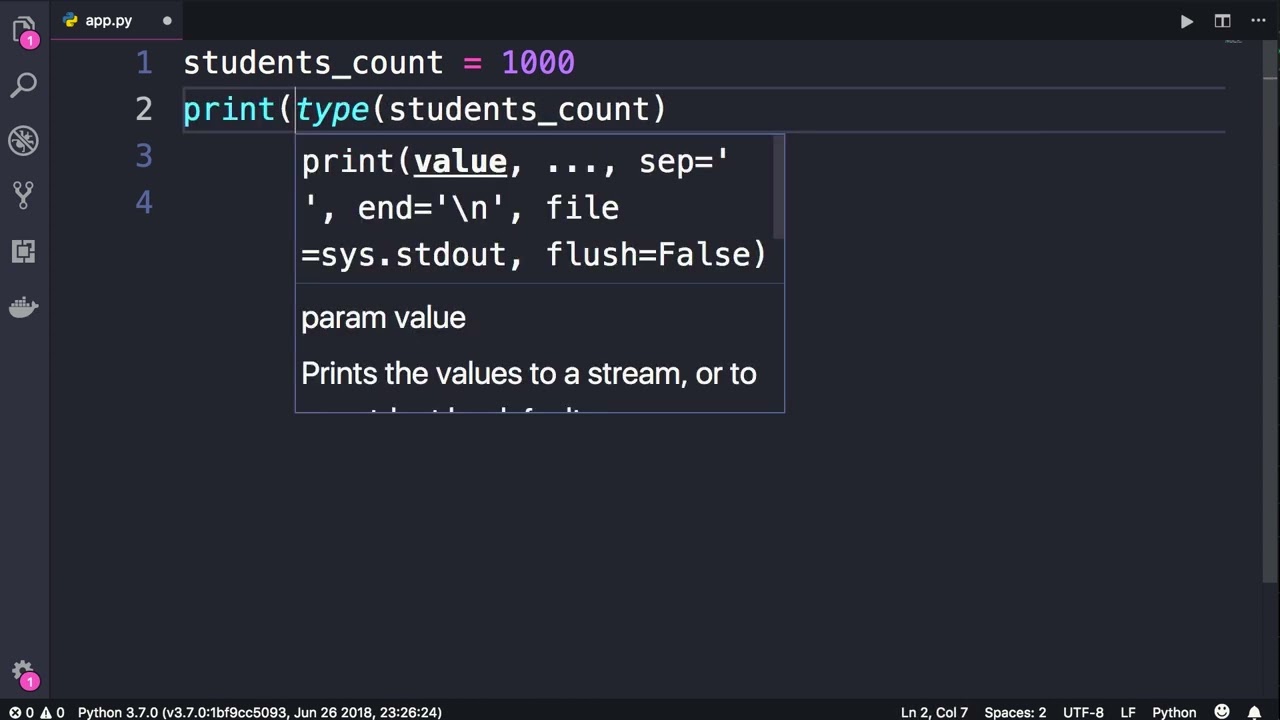
Task: Open the Source Control view icon
Action: (x=24, y=195)
